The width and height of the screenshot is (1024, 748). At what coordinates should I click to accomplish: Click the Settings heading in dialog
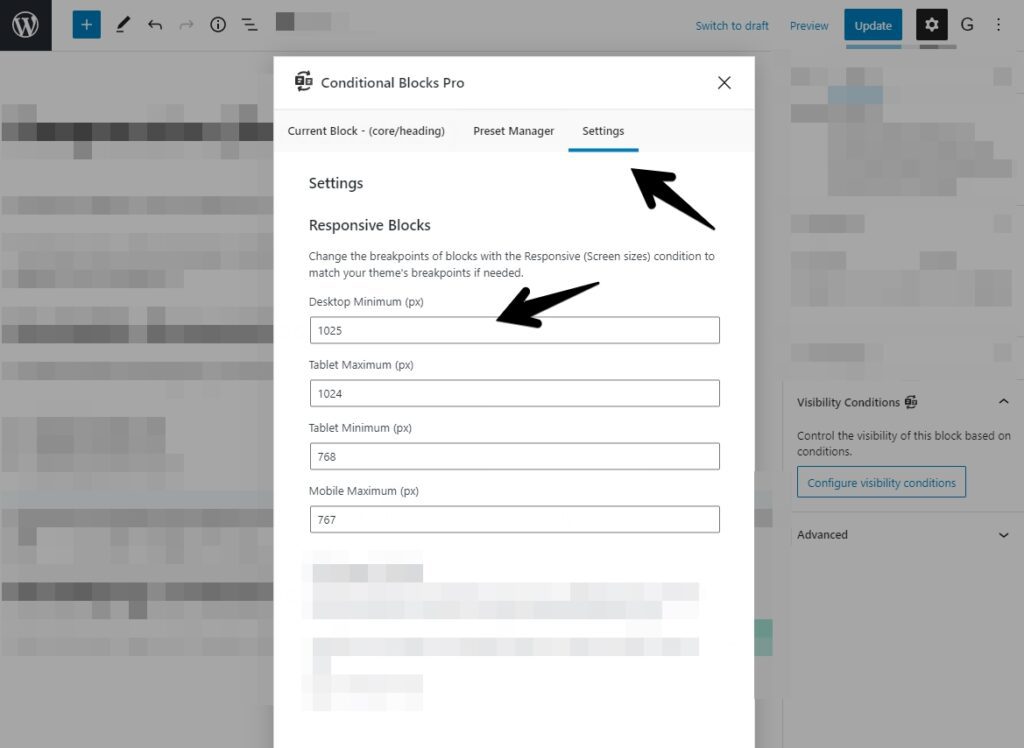point(336,184)
